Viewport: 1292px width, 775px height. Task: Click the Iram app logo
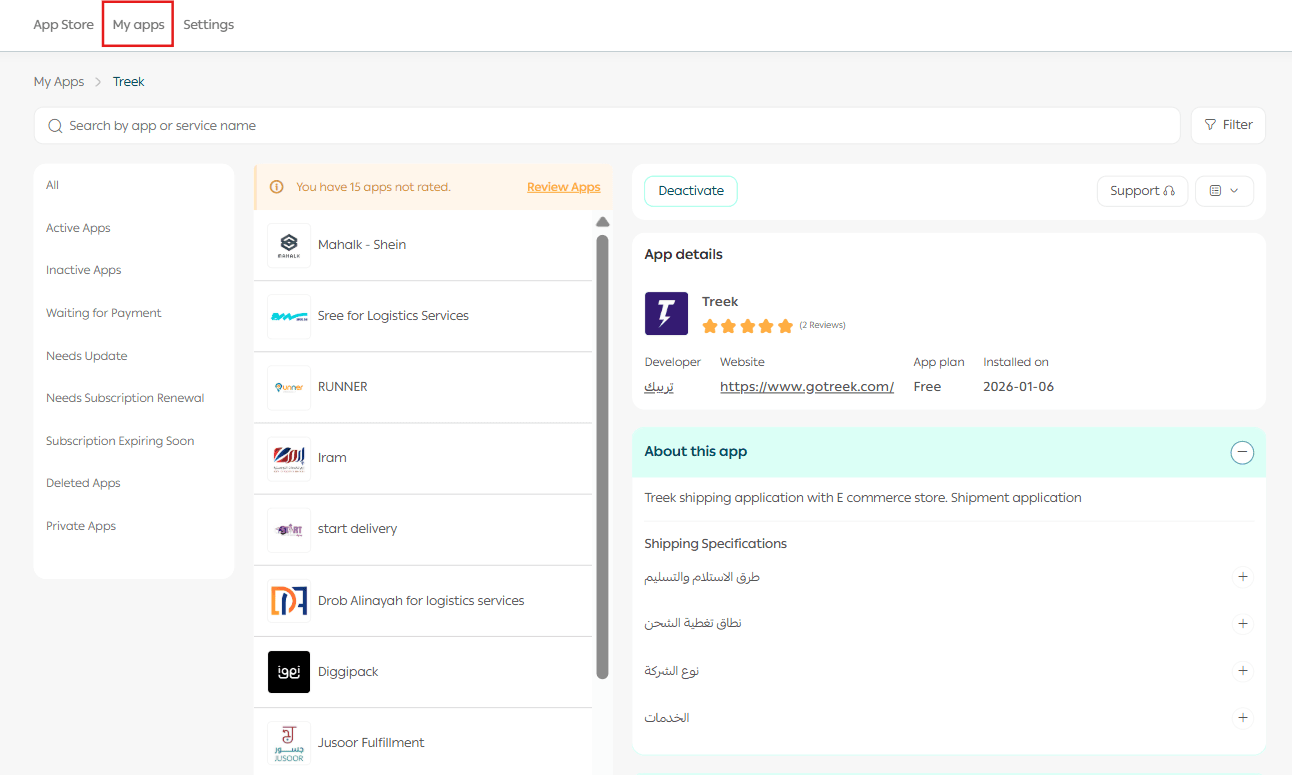289,458
